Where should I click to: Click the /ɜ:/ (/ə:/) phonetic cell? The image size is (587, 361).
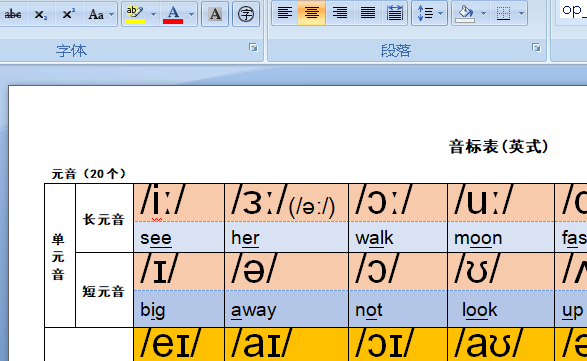pyautogui.click(x=286, y=202)
